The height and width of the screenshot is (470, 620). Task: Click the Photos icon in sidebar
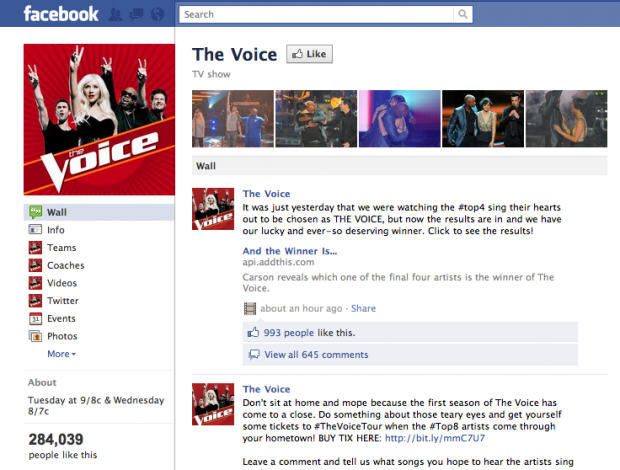click(x=35, y=336)
